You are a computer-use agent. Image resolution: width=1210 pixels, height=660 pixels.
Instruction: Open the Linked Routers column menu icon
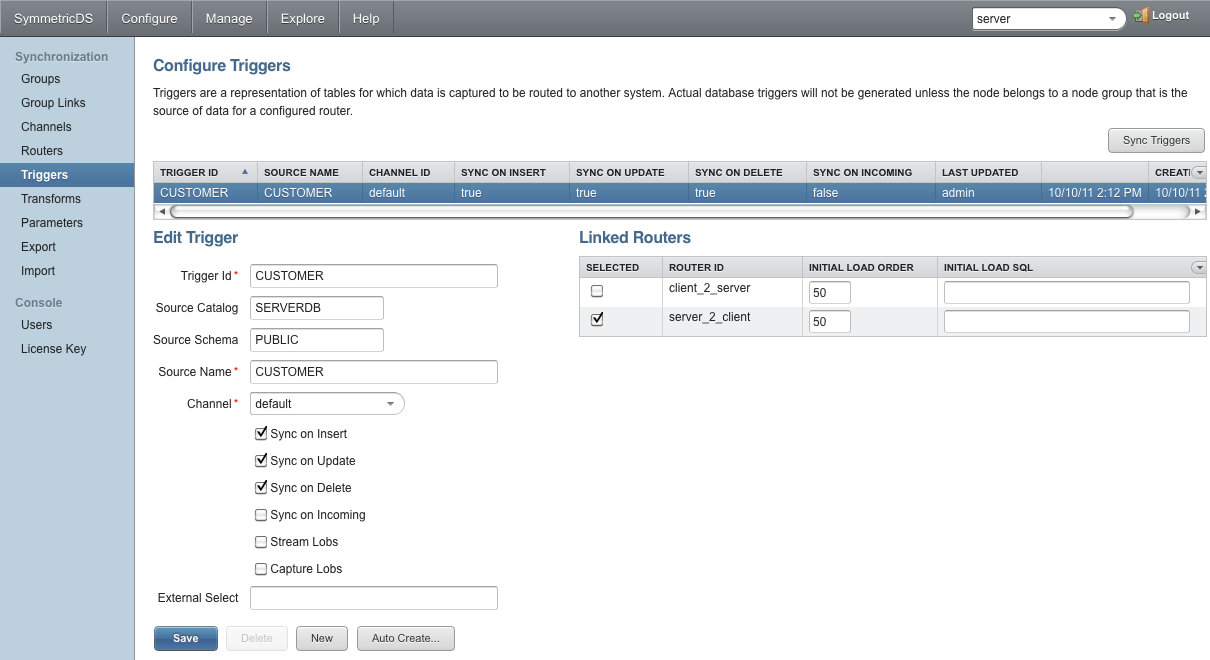1198,267
